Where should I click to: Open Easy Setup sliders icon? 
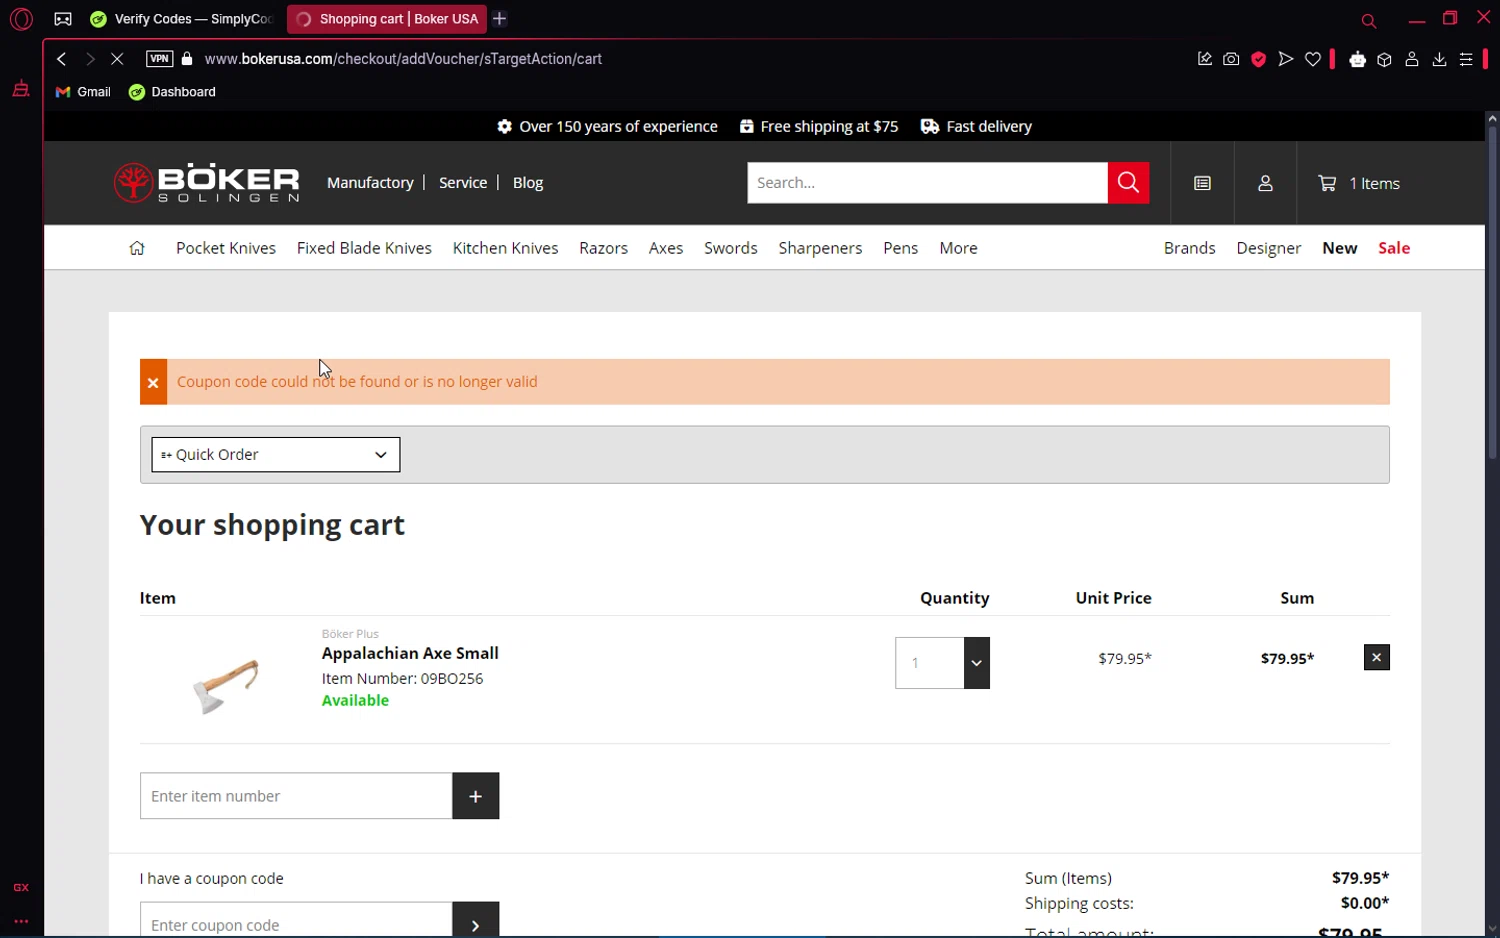(1466, 59)
